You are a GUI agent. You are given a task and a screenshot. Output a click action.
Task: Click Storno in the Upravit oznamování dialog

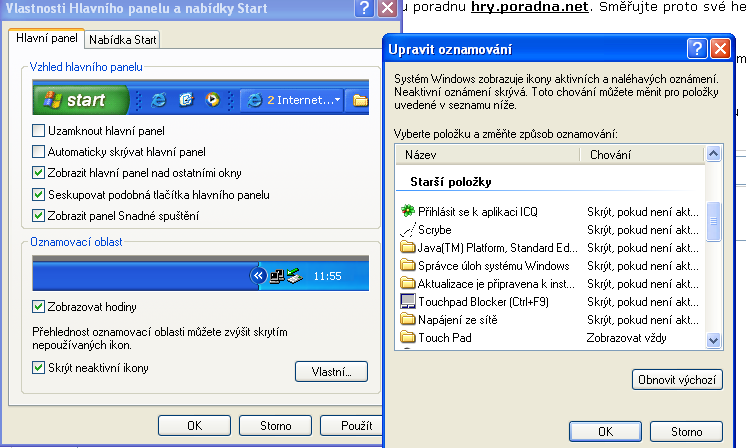(x=686, y=431)
